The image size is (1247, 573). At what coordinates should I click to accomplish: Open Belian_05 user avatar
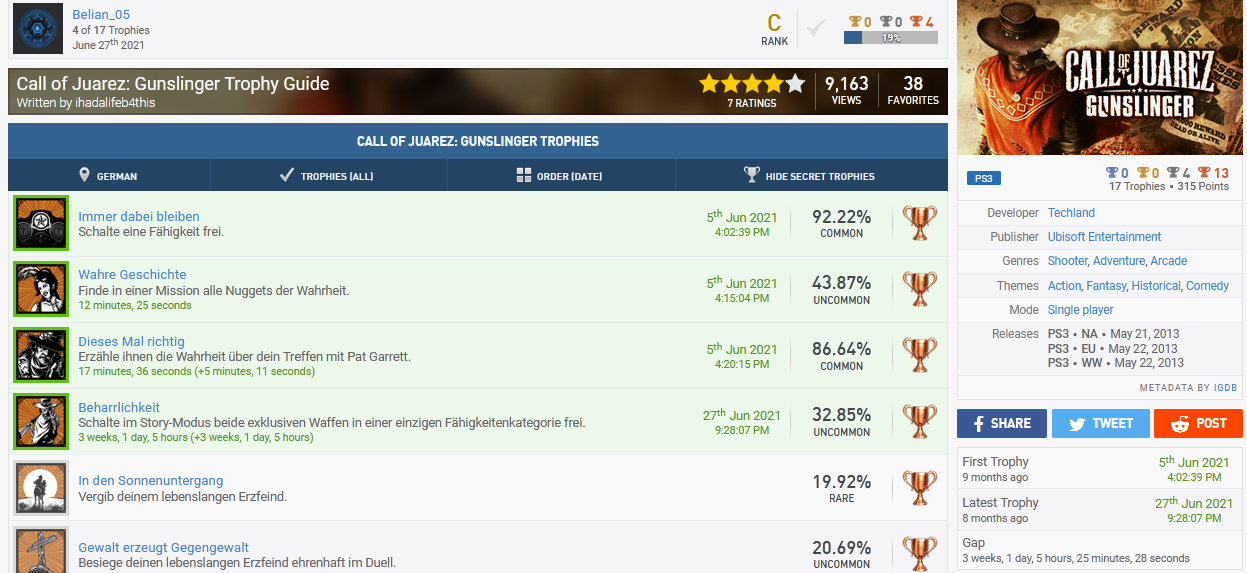(38, 28)
